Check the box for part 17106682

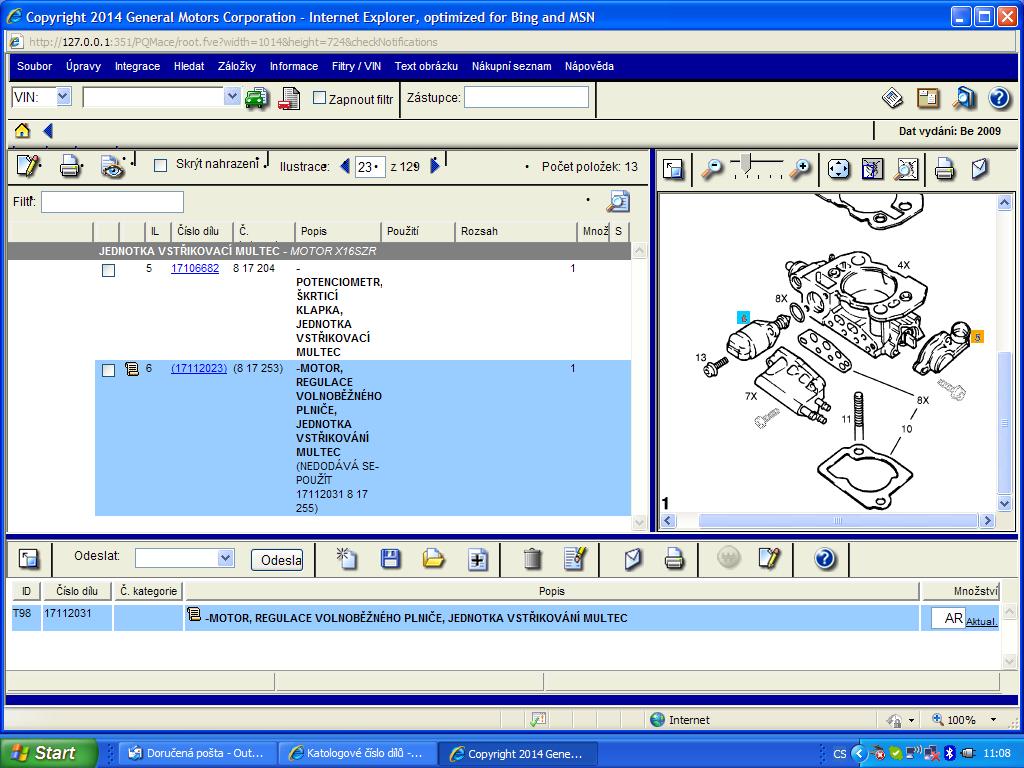tap(108, 271)
